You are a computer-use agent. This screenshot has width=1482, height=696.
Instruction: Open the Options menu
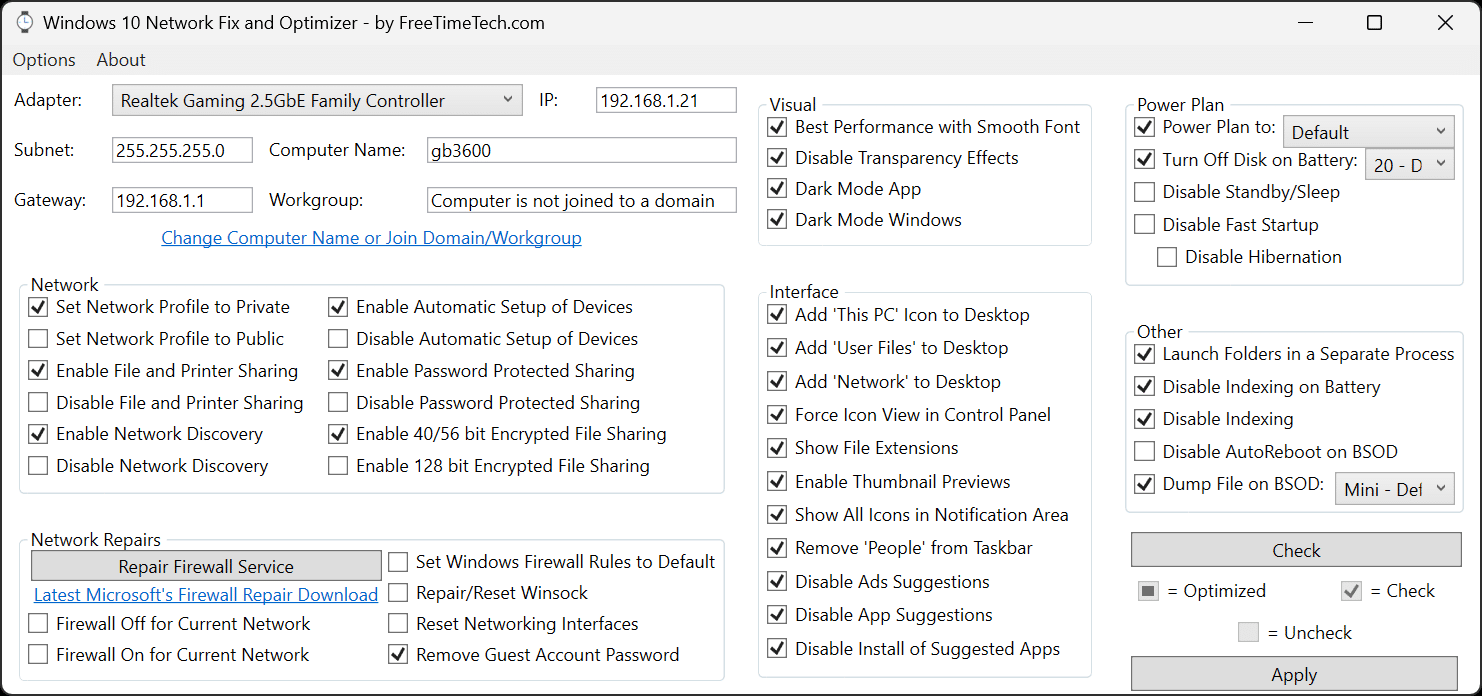(x=43, y=60)
